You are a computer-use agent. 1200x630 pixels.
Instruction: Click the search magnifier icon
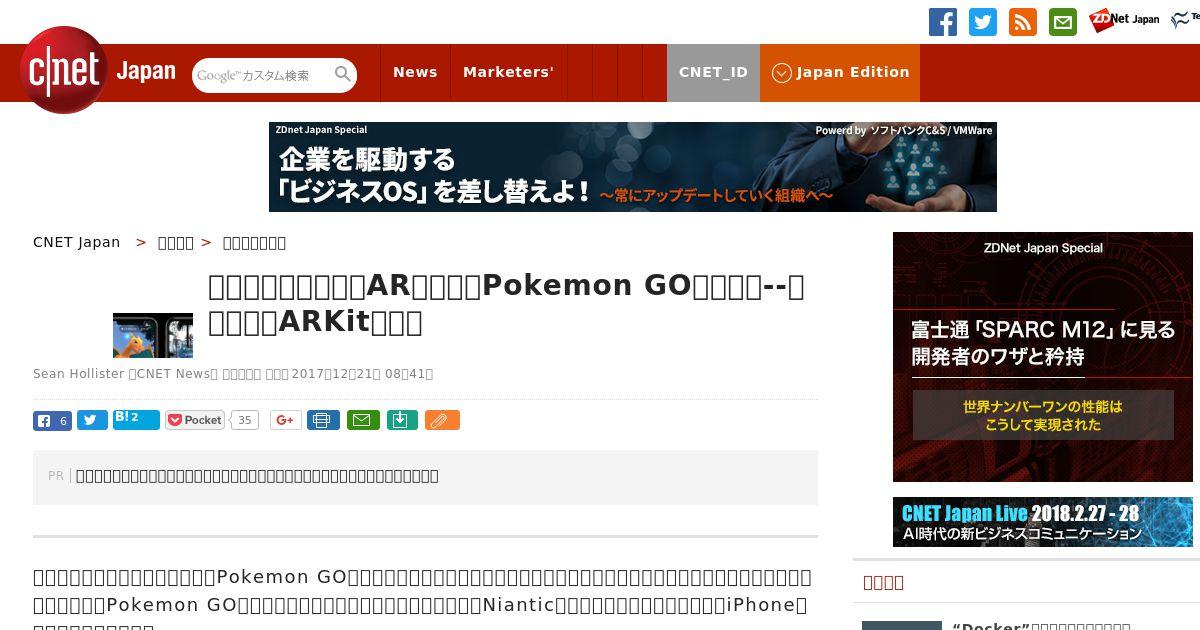(x=343, y=75)
